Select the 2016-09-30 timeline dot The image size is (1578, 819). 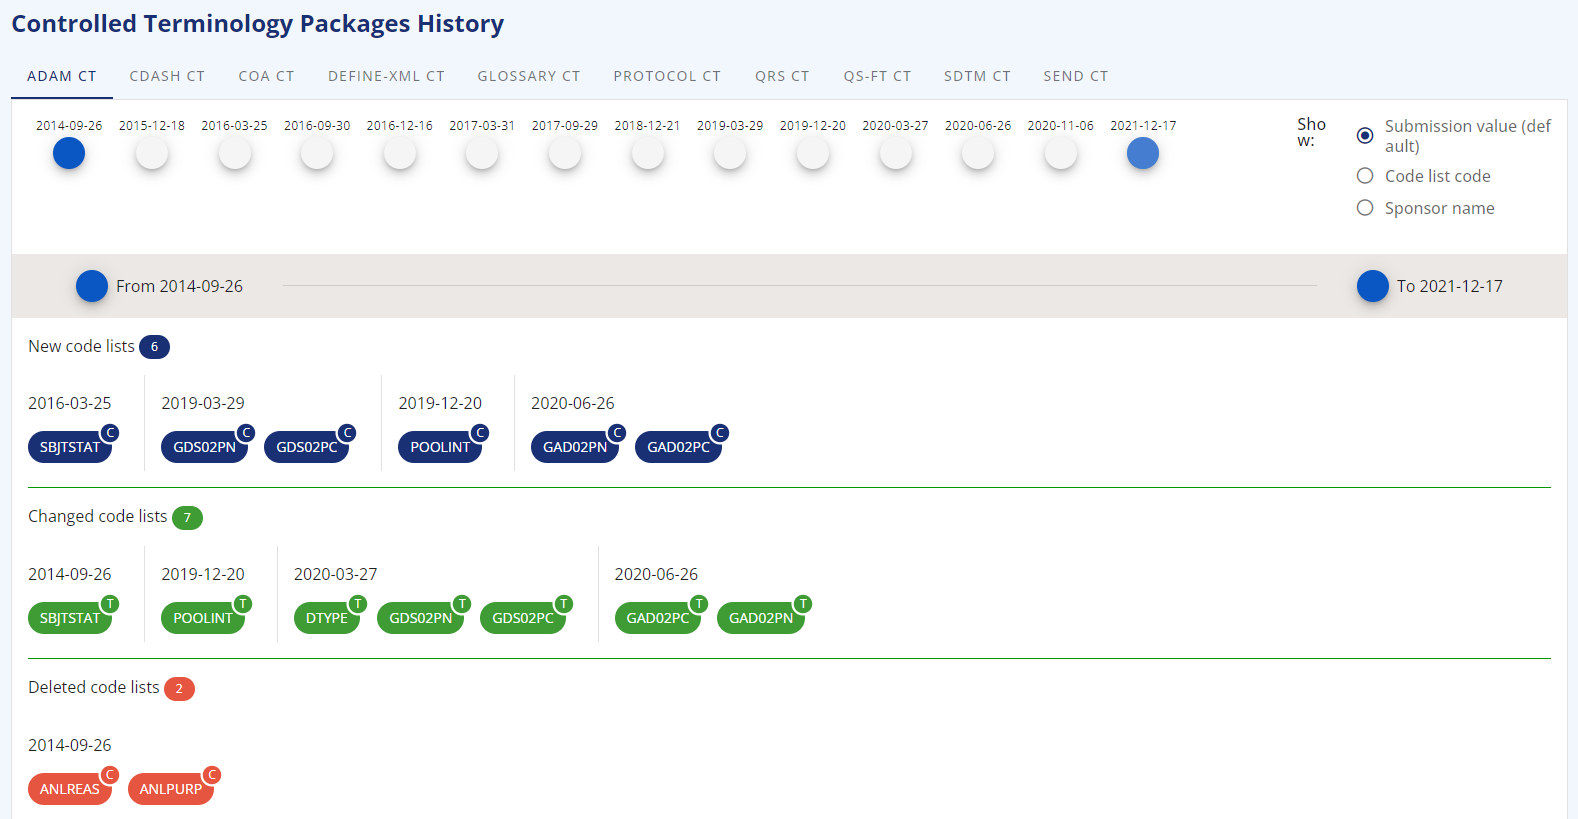click(x=317, y=153)
